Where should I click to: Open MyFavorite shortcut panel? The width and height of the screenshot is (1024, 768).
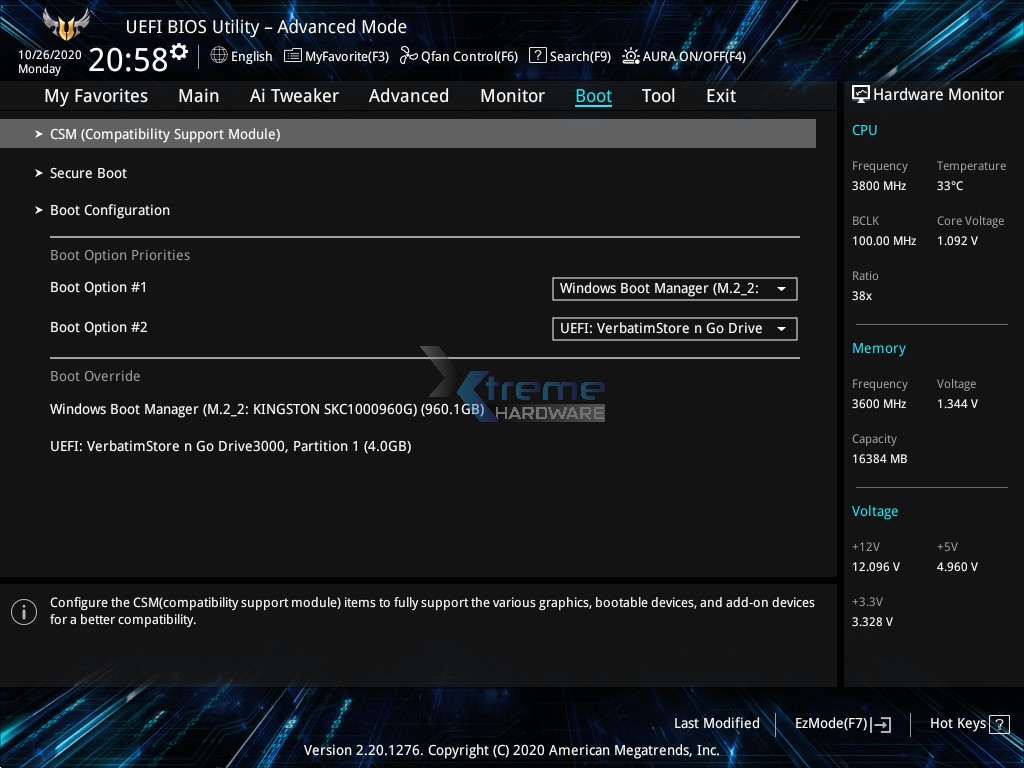coord(336,56)
